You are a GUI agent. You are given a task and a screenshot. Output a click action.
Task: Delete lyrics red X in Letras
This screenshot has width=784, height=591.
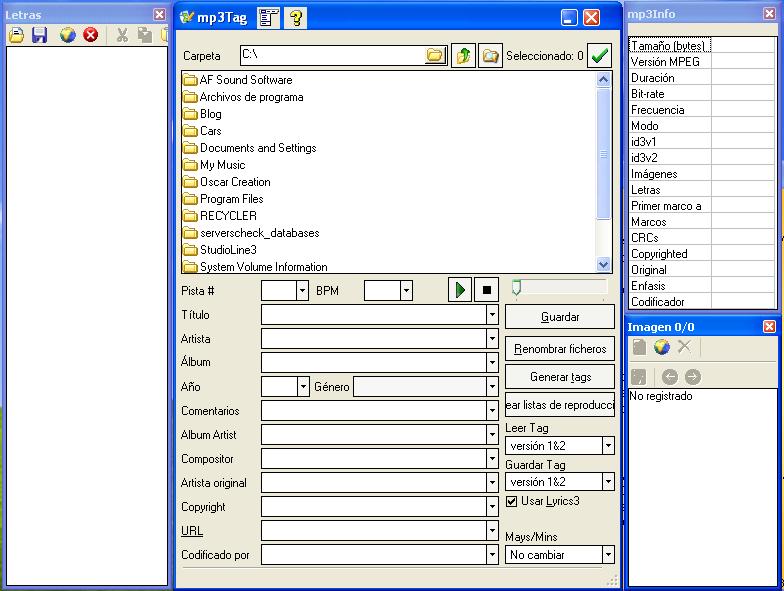[x=90, y=35]
